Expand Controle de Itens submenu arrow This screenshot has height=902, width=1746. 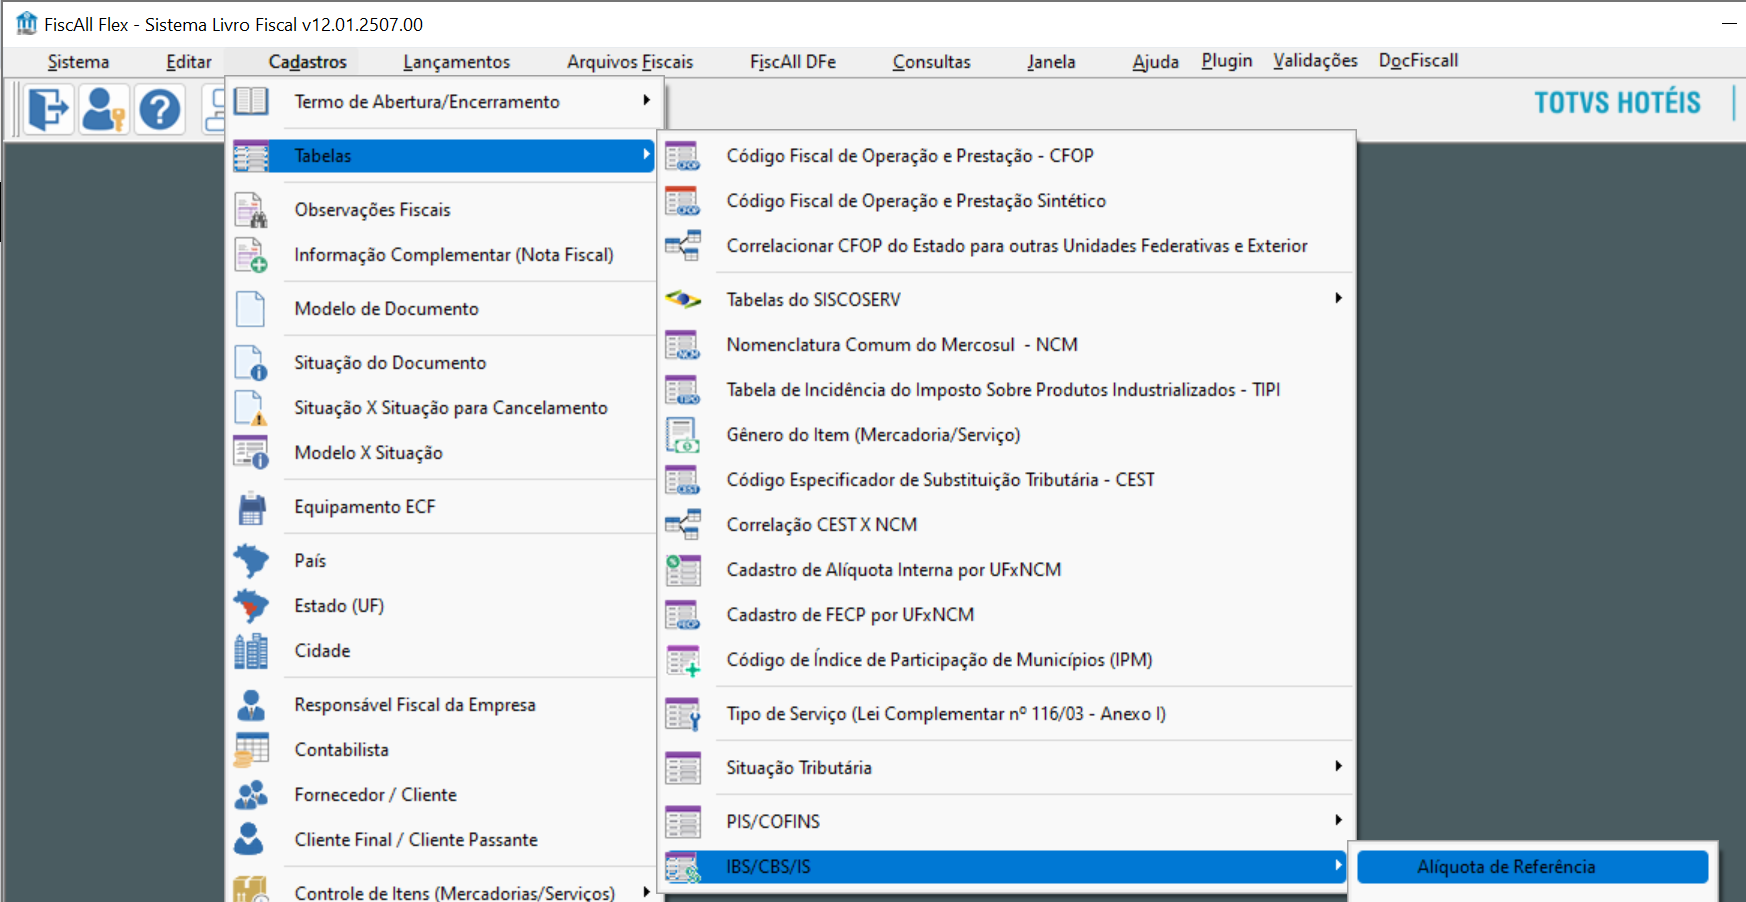click(646, 892)
